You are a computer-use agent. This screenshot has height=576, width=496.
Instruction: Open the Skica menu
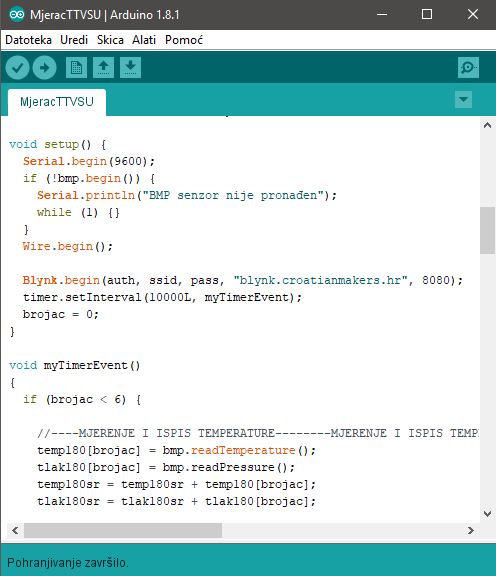pyautogui.click(x=110, y=40)
